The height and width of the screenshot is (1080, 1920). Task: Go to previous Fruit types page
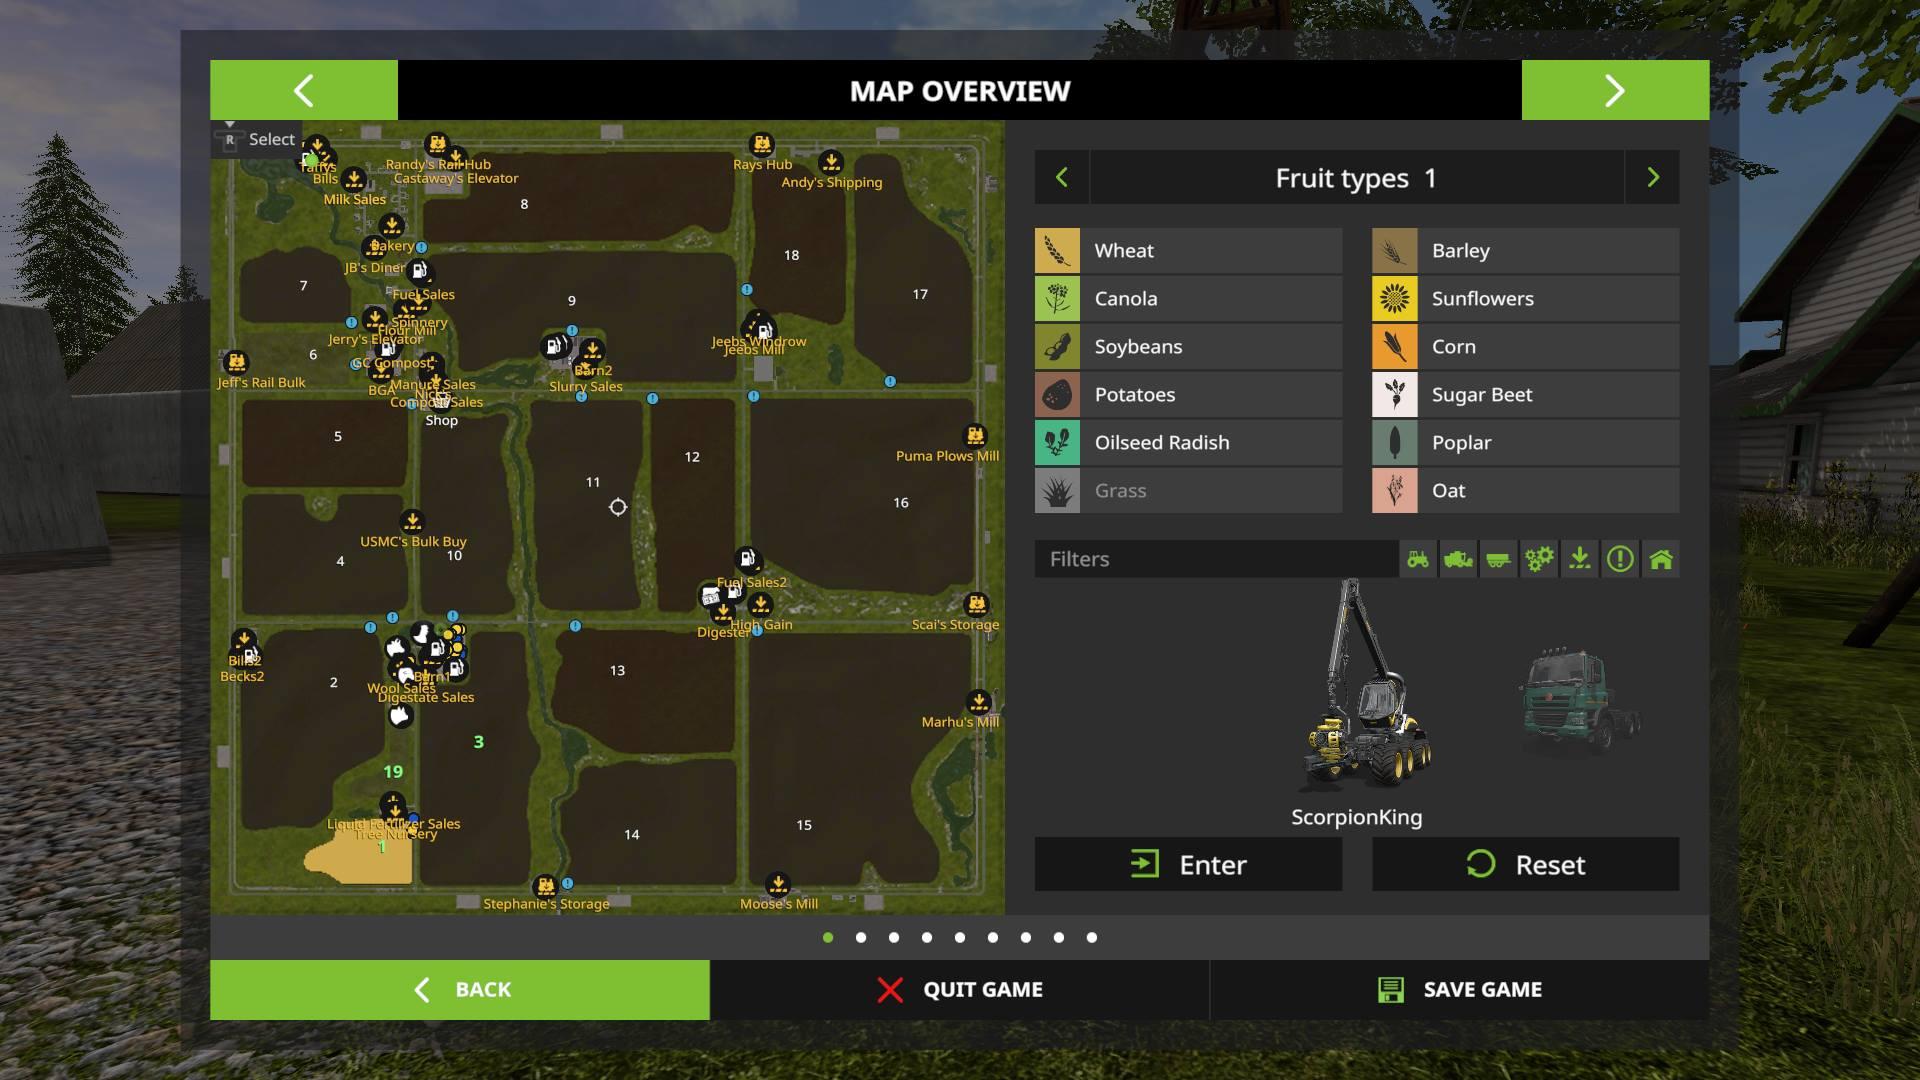pyautogui.click(x=1062, y=178)
